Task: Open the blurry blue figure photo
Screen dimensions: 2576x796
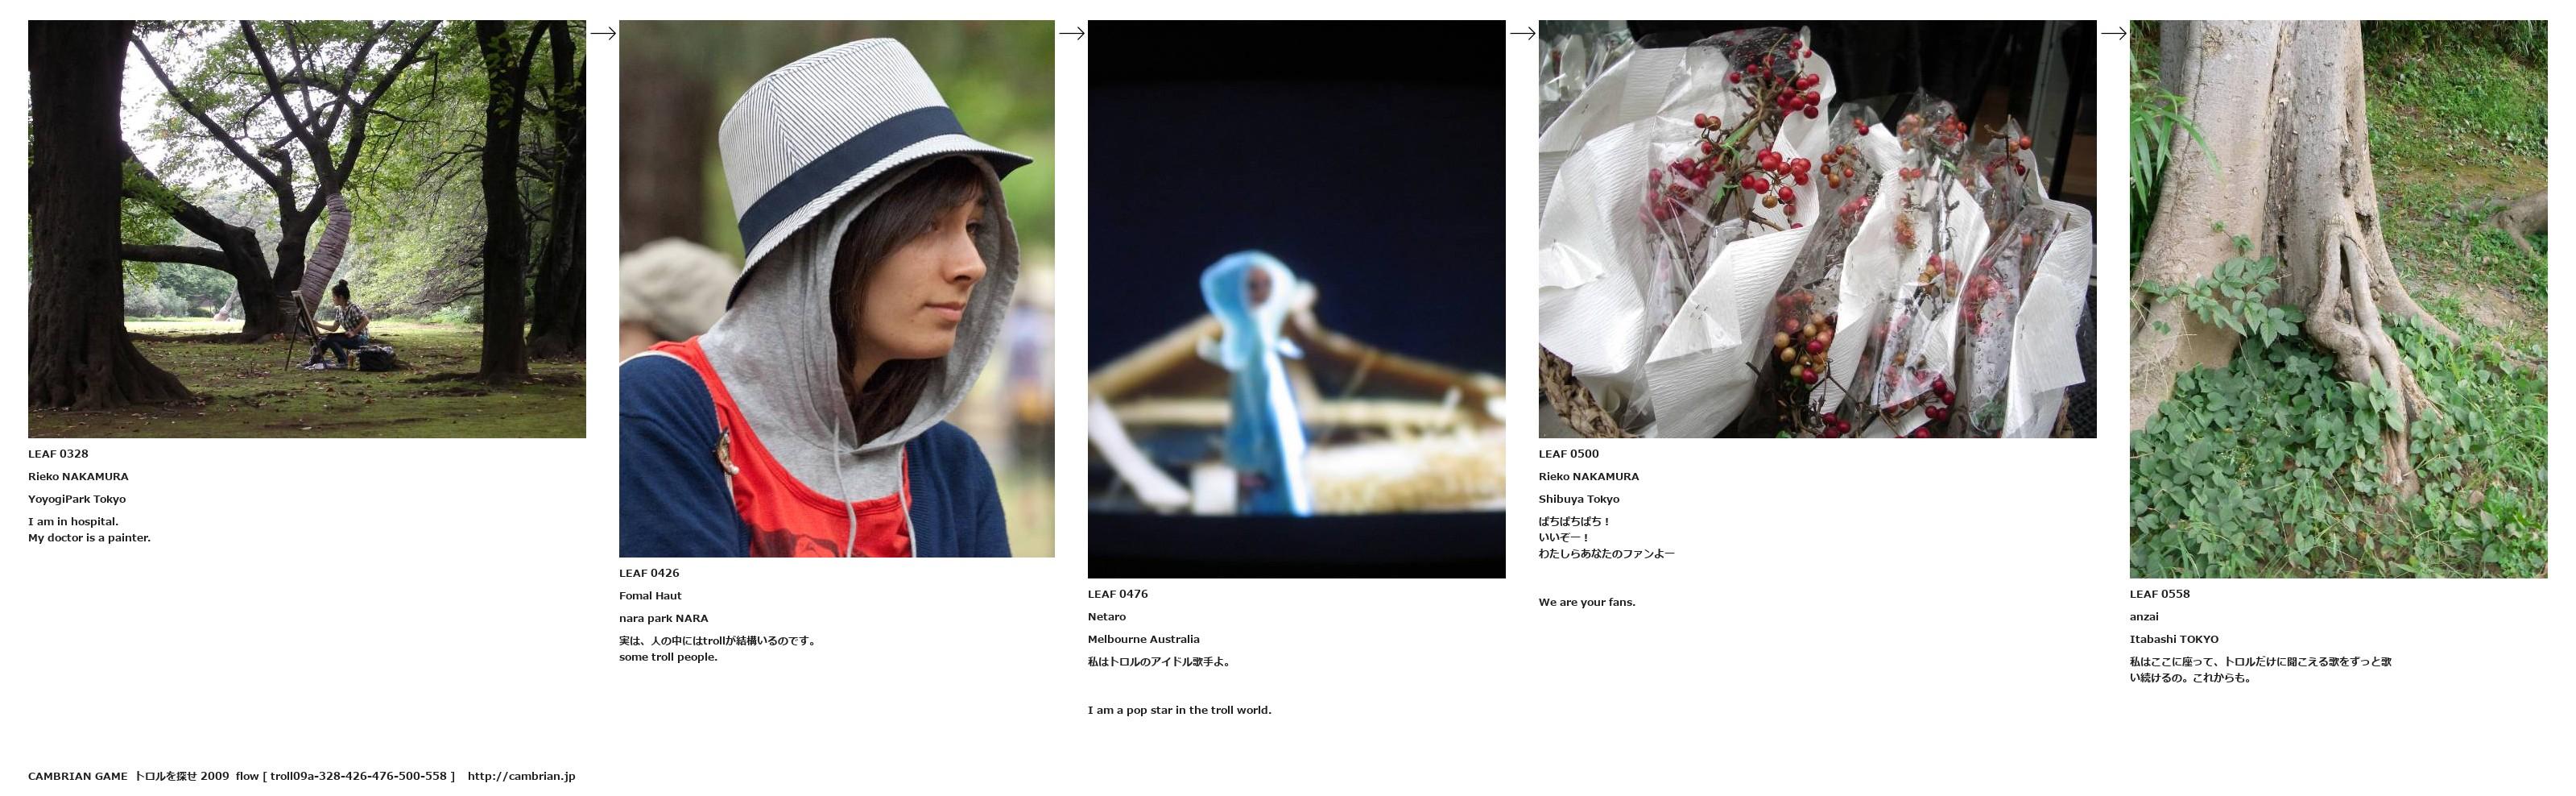Action: (x=1297, y=299)
